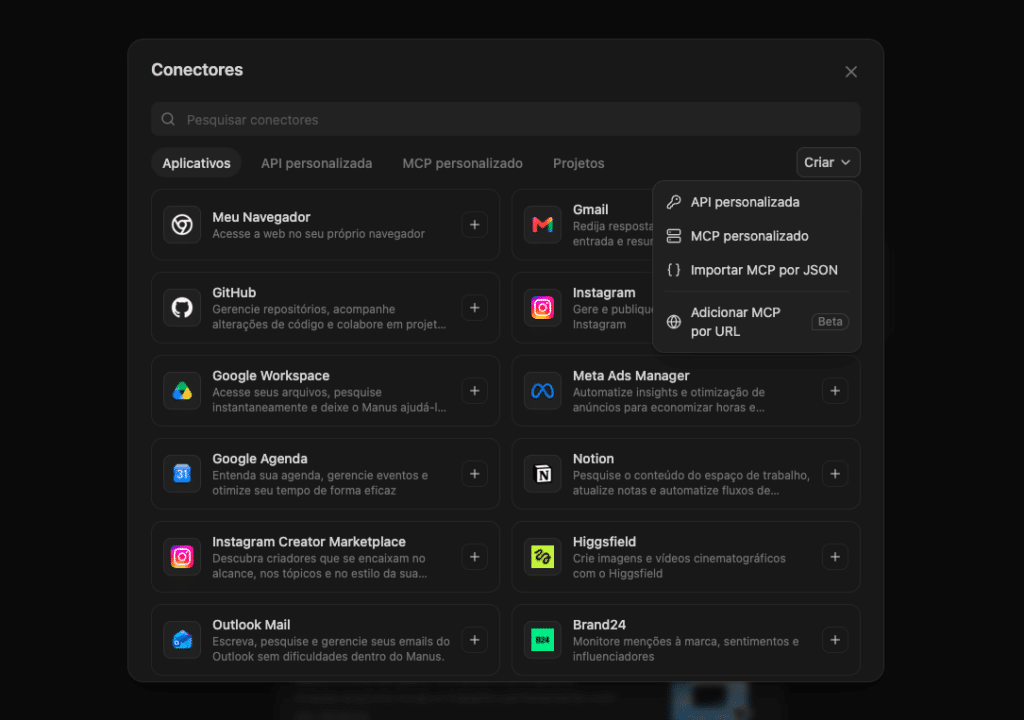
Task: Add Google Workspace connector with plus
Action: [x=475, y=391]
